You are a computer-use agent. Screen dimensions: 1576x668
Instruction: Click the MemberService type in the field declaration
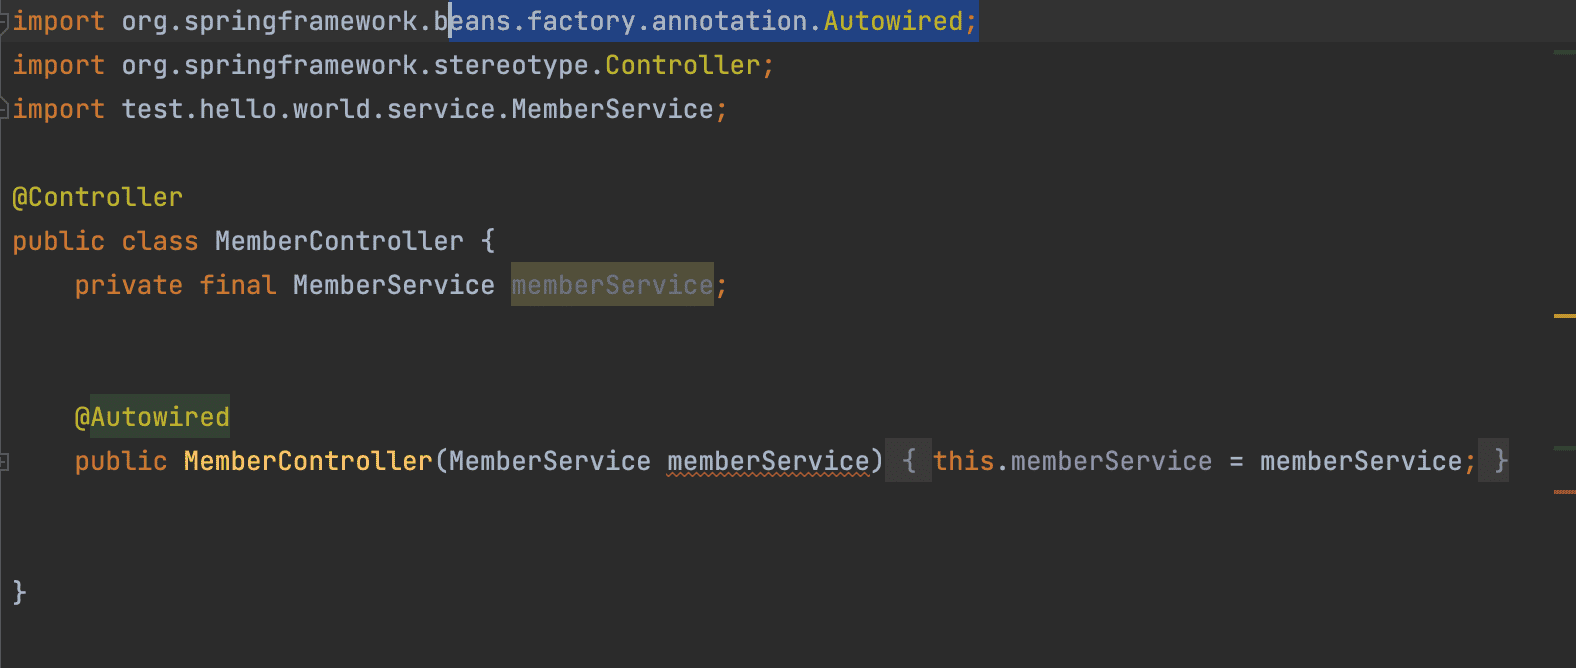[393, 285]
